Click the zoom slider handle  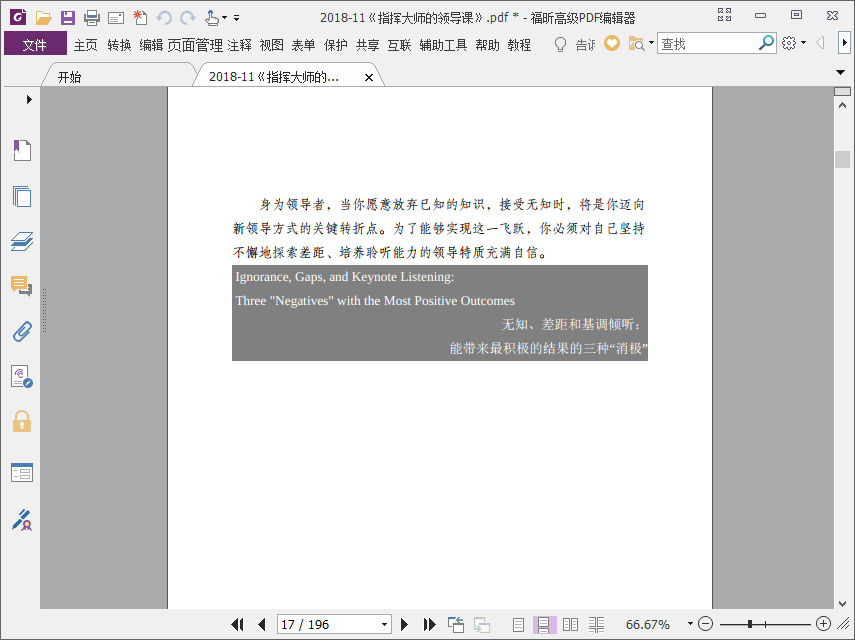[x=750, y=624]
